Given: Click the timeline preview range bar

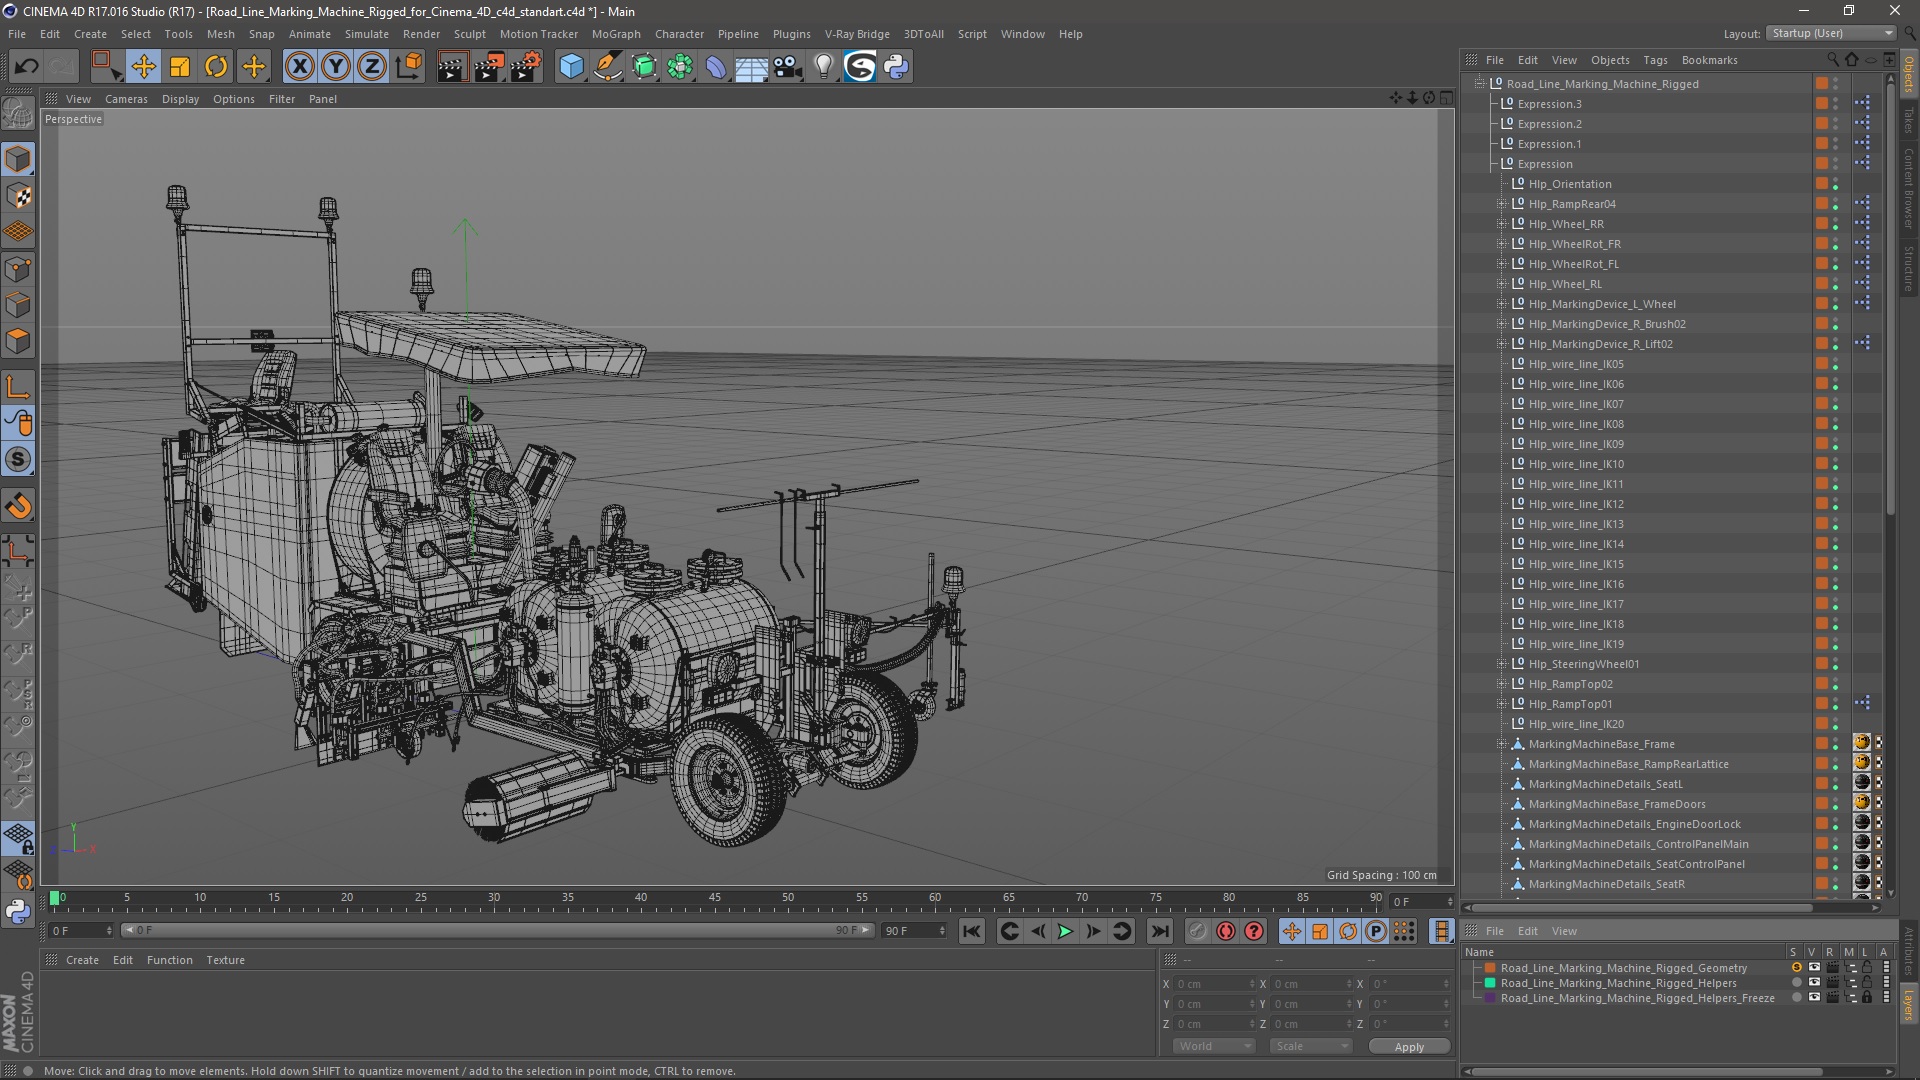Looking at the screenshot, I should pyautogui.click(x=497, y=931).
